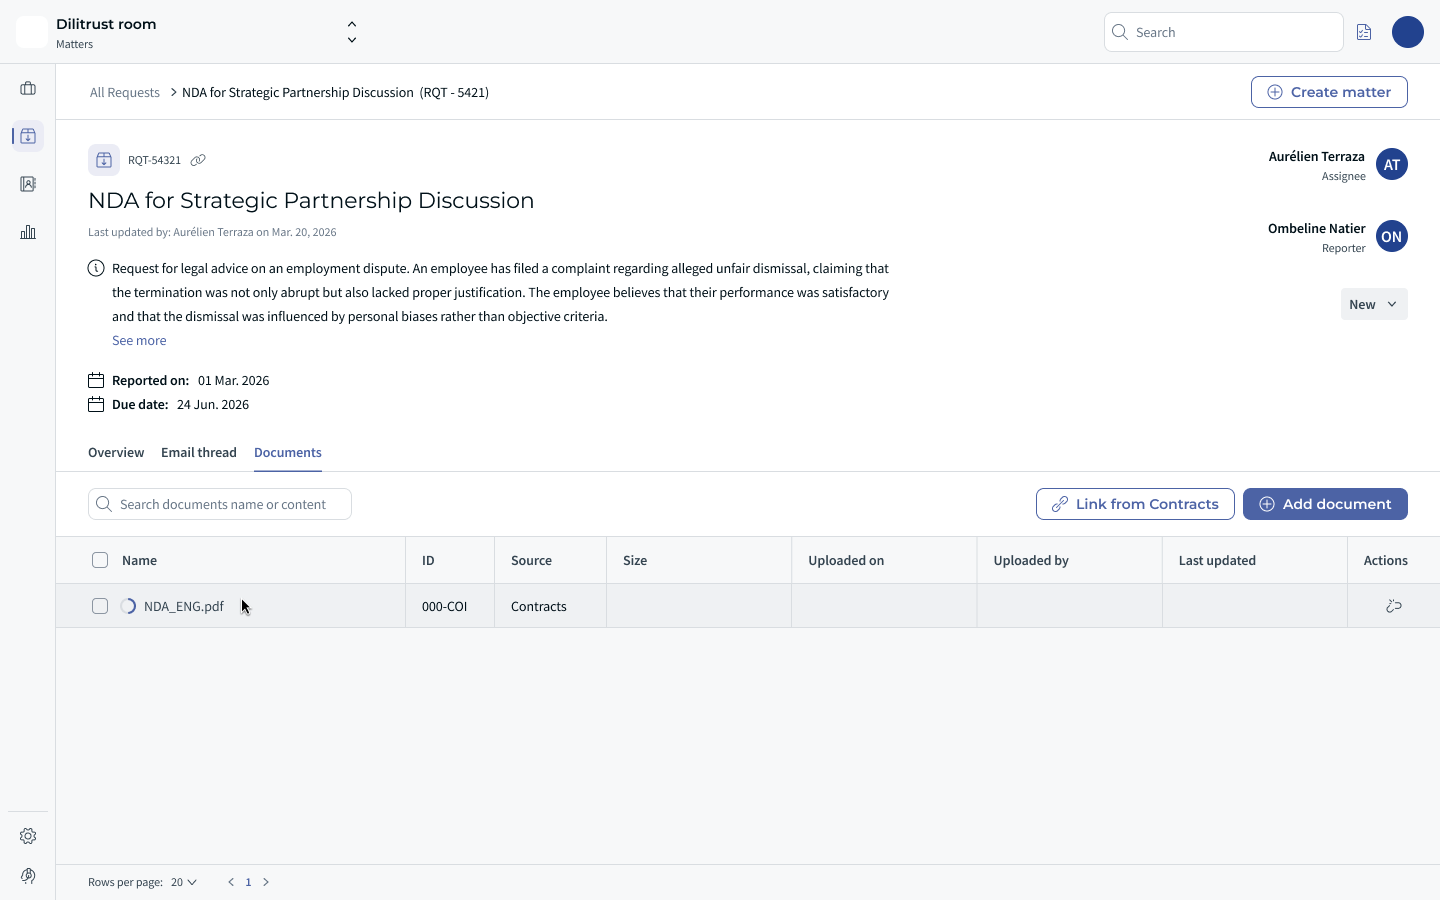Expand description with See more
The width and height of the screenshot is (1440, 900).
[x=139, y=340]
